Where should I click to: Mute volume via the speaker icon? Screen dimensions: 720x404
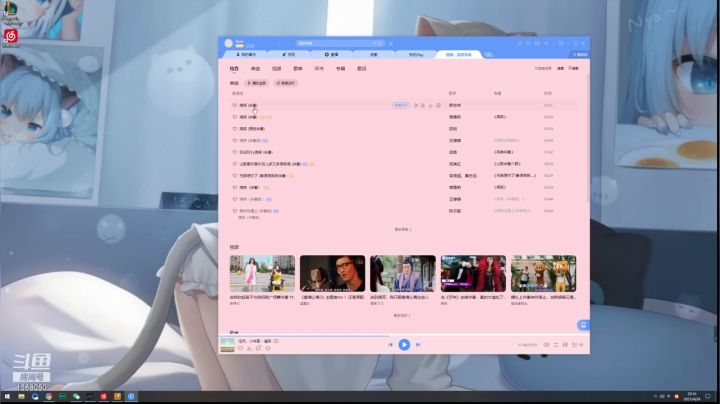tap(546, 345)
